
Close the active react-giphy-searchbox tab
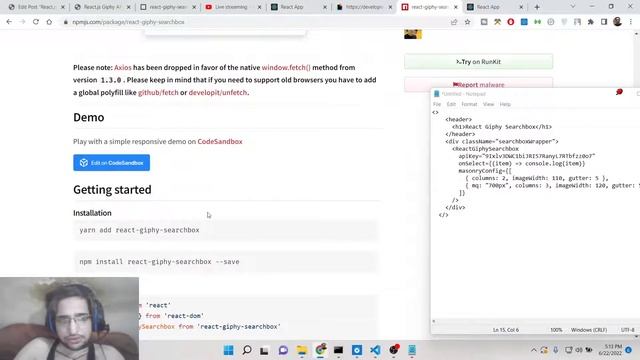coord(456,7)
